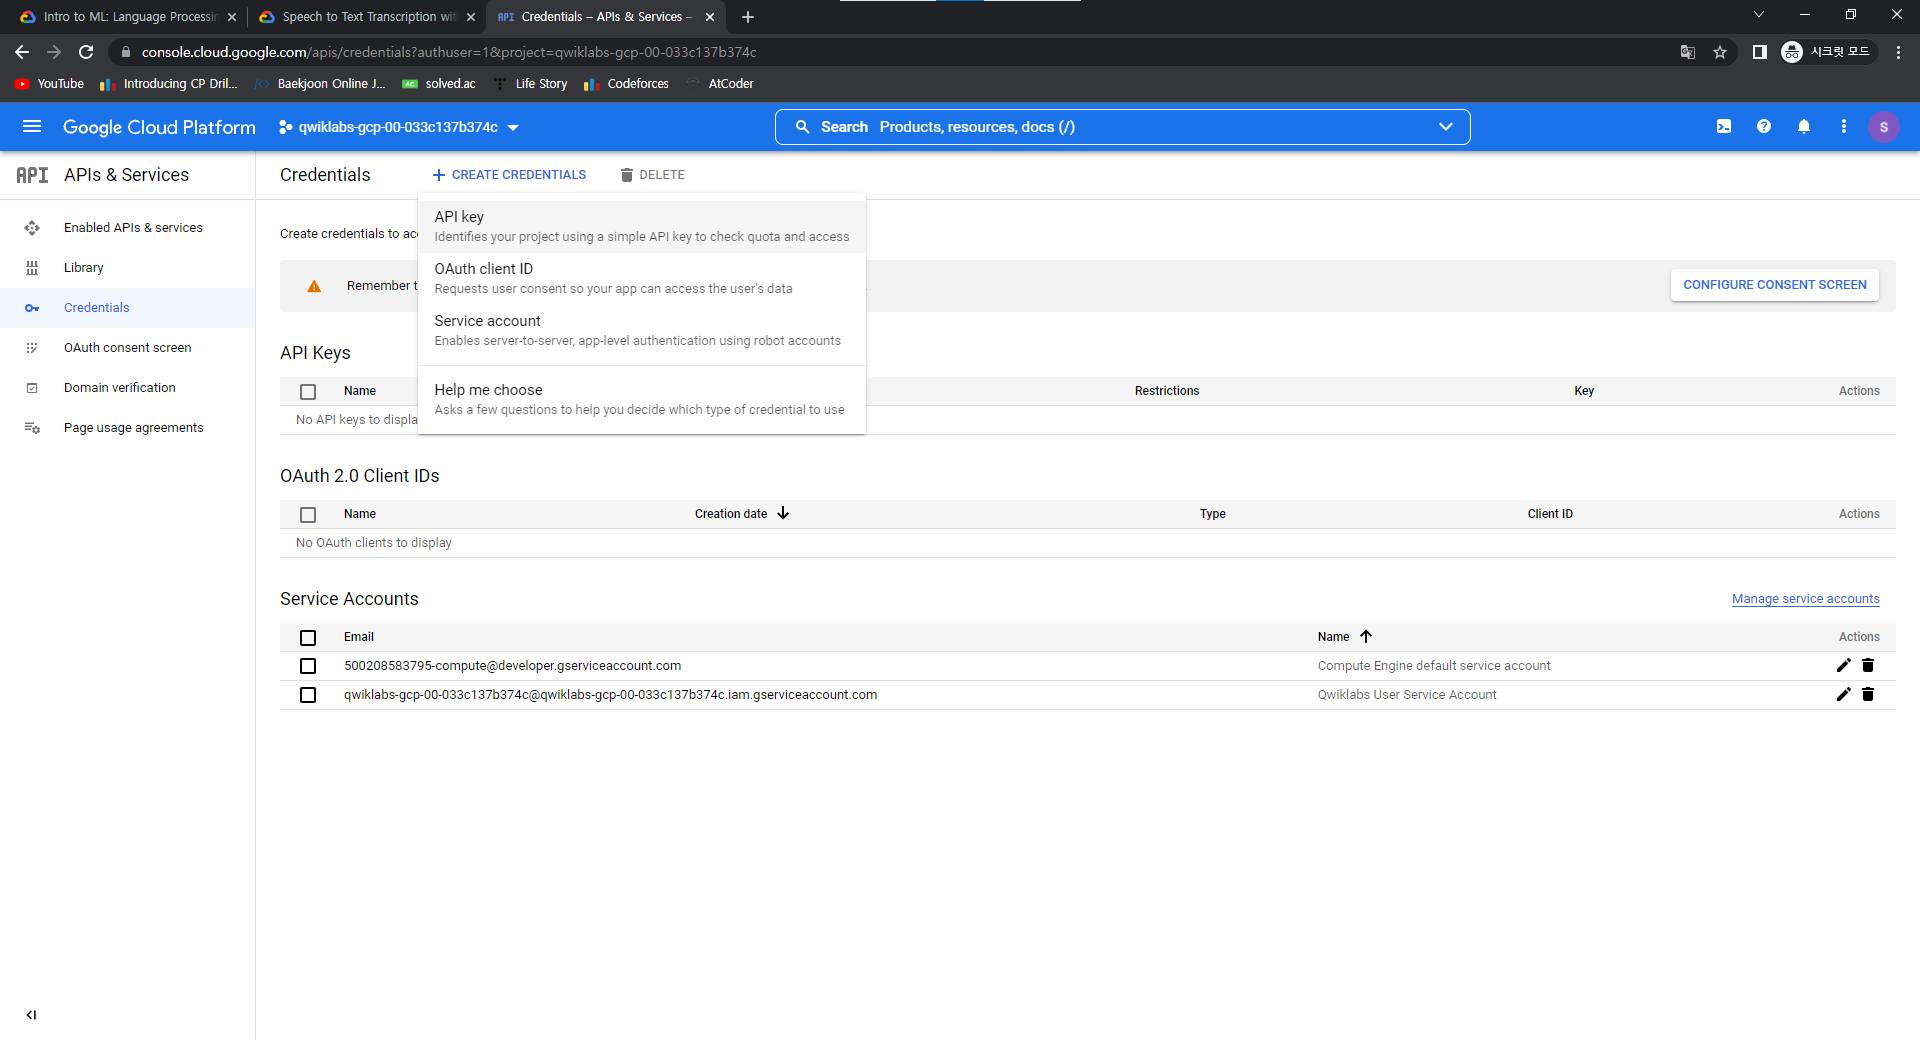
Task: Close the Credentials browser tab
Action: pyautogui.click(x=710, y=17)
